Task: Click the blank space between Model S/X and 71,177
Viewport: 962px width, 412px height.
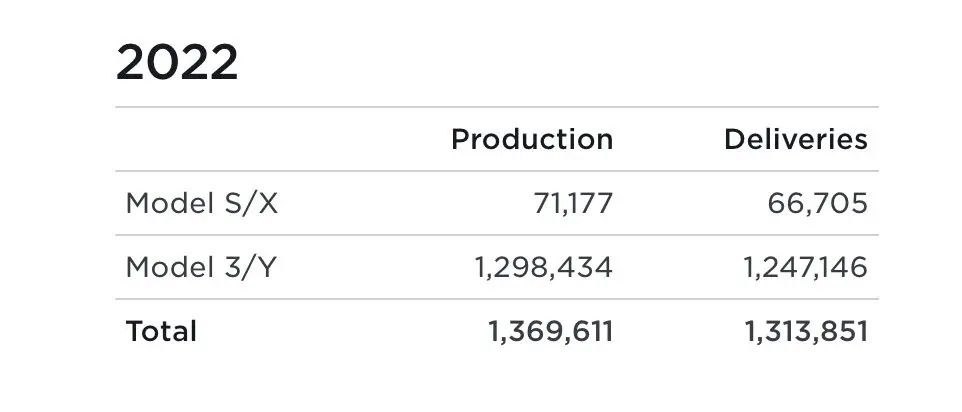Action: (406, 203)
